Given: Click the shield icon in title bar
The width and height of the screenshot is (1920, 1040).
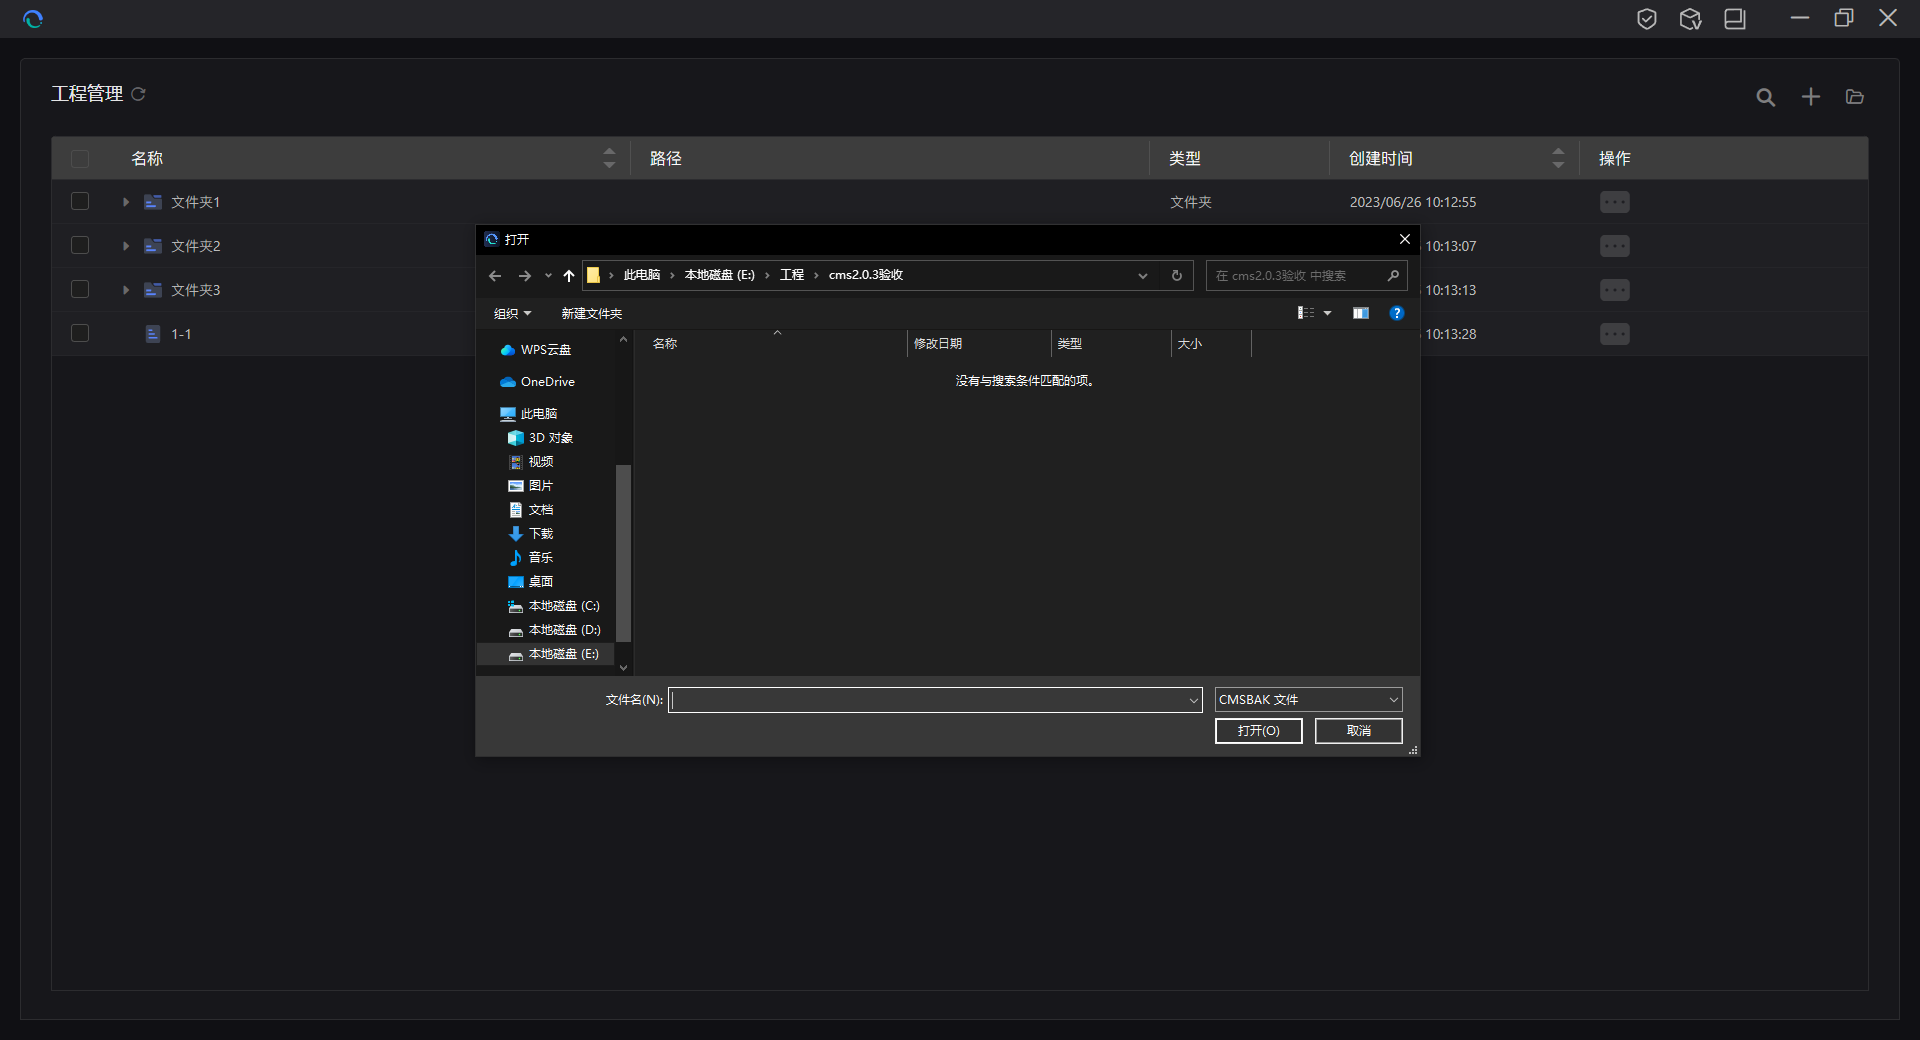Looking at the screenshot, I should click(1646, 19).
